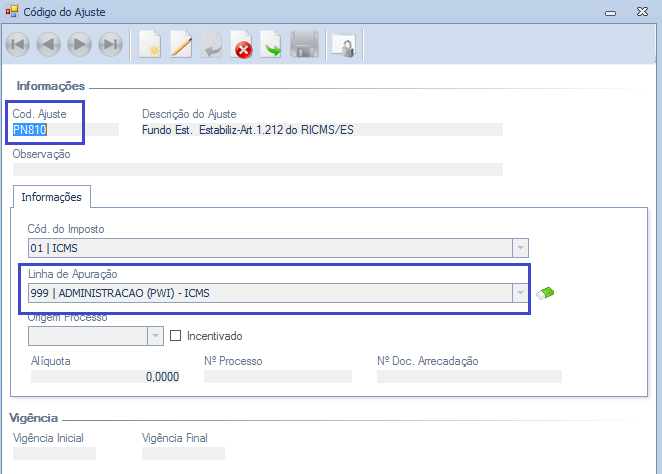Viewport: 662px width, 474px height.
Task: Minimize the Código do Ajuste window
Action: pos(610,13)
